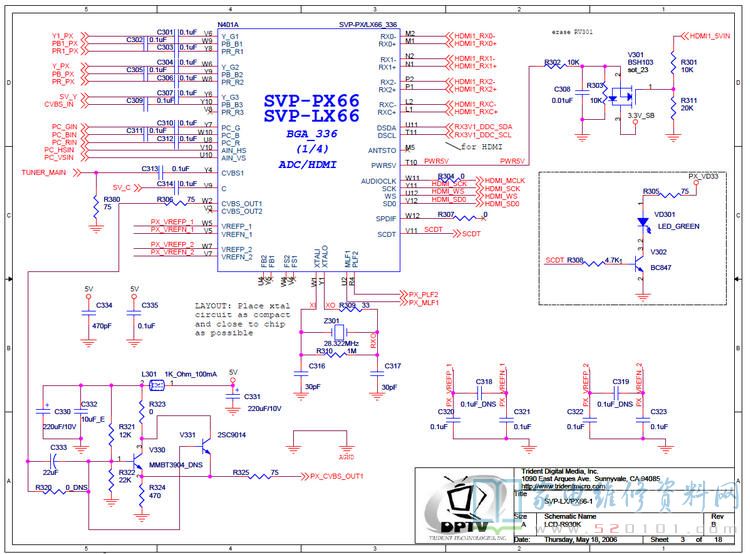Click the R324 resistor designator
Screen dimensions: 750x554
157,488
